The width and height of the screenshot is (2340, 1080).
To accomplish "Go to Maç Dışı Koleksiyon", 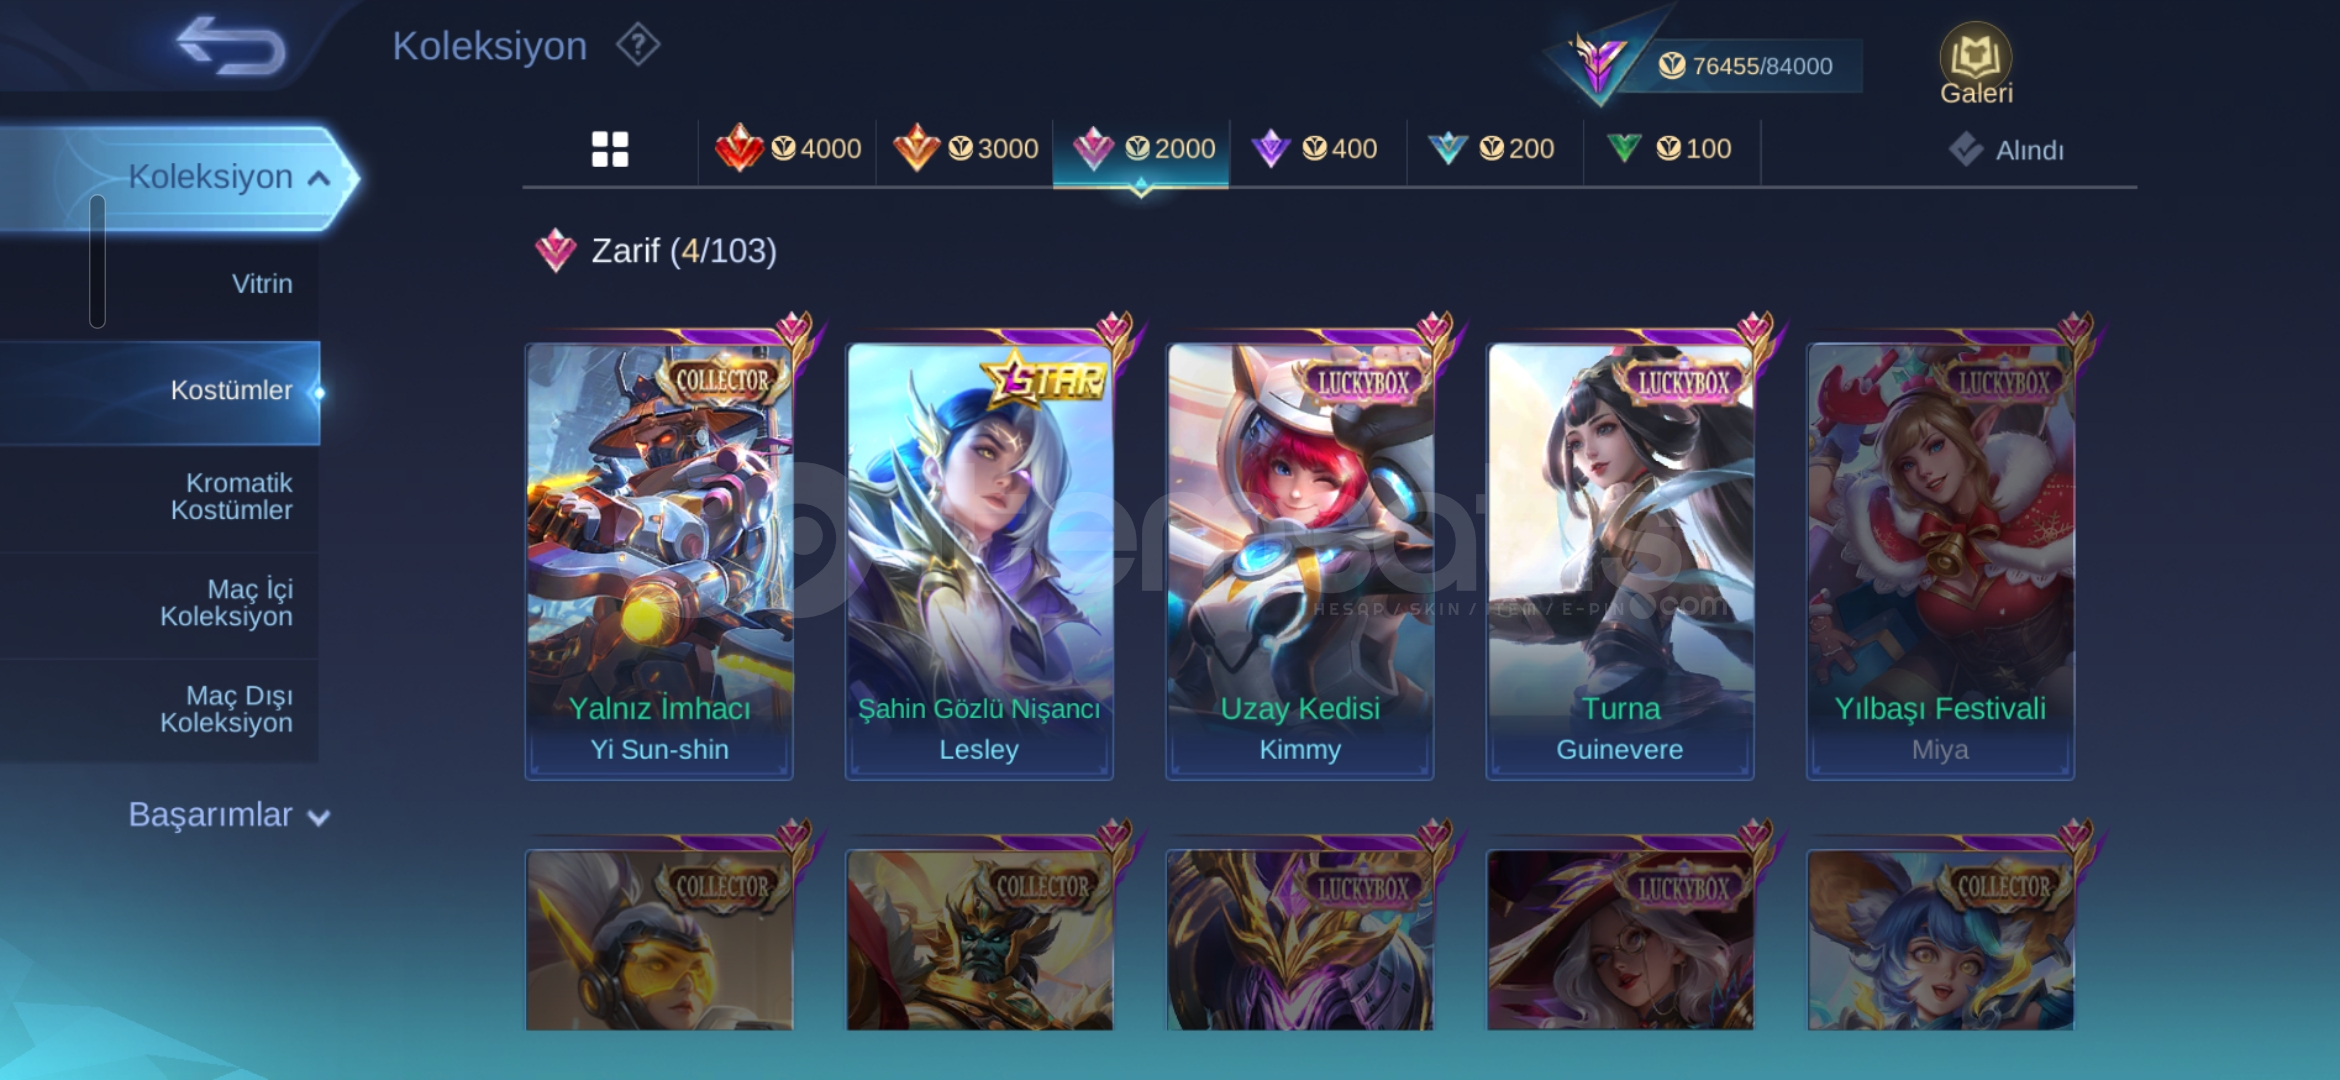I will coord(226,708).
